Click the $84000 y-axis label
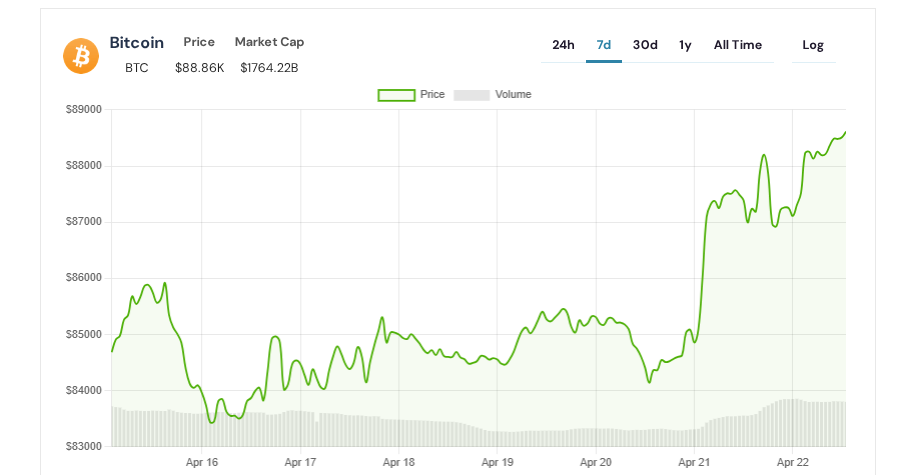 point(84,390)
